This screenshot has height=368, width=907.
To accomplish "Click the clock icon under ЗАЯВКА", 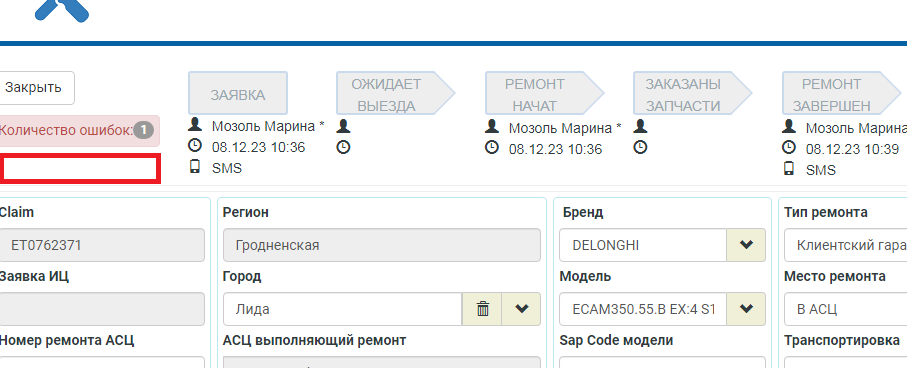I will click(195, 146).
